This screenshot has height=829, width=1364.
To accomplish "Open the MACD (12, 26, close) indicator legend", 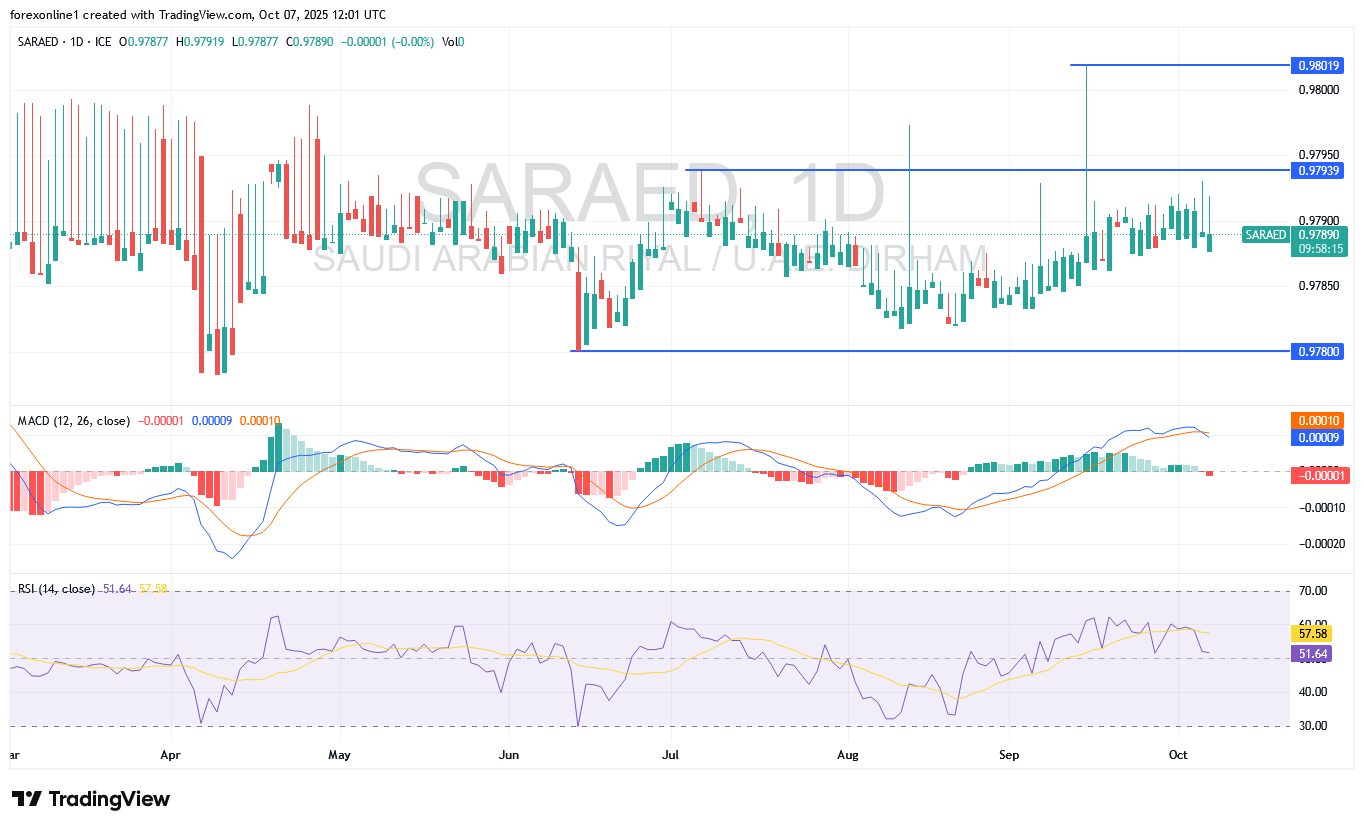I will point(74,422).
